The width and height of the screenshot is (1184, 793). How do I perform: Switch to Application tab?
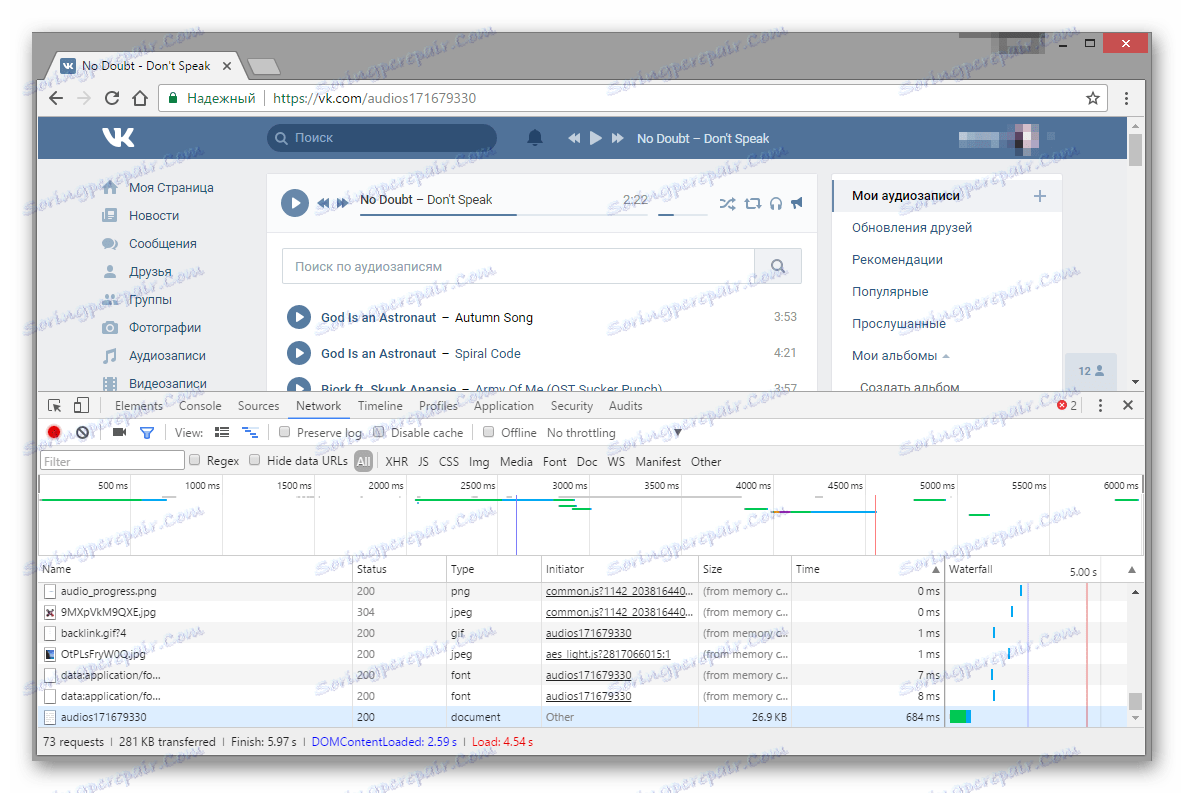pos(504,406)
